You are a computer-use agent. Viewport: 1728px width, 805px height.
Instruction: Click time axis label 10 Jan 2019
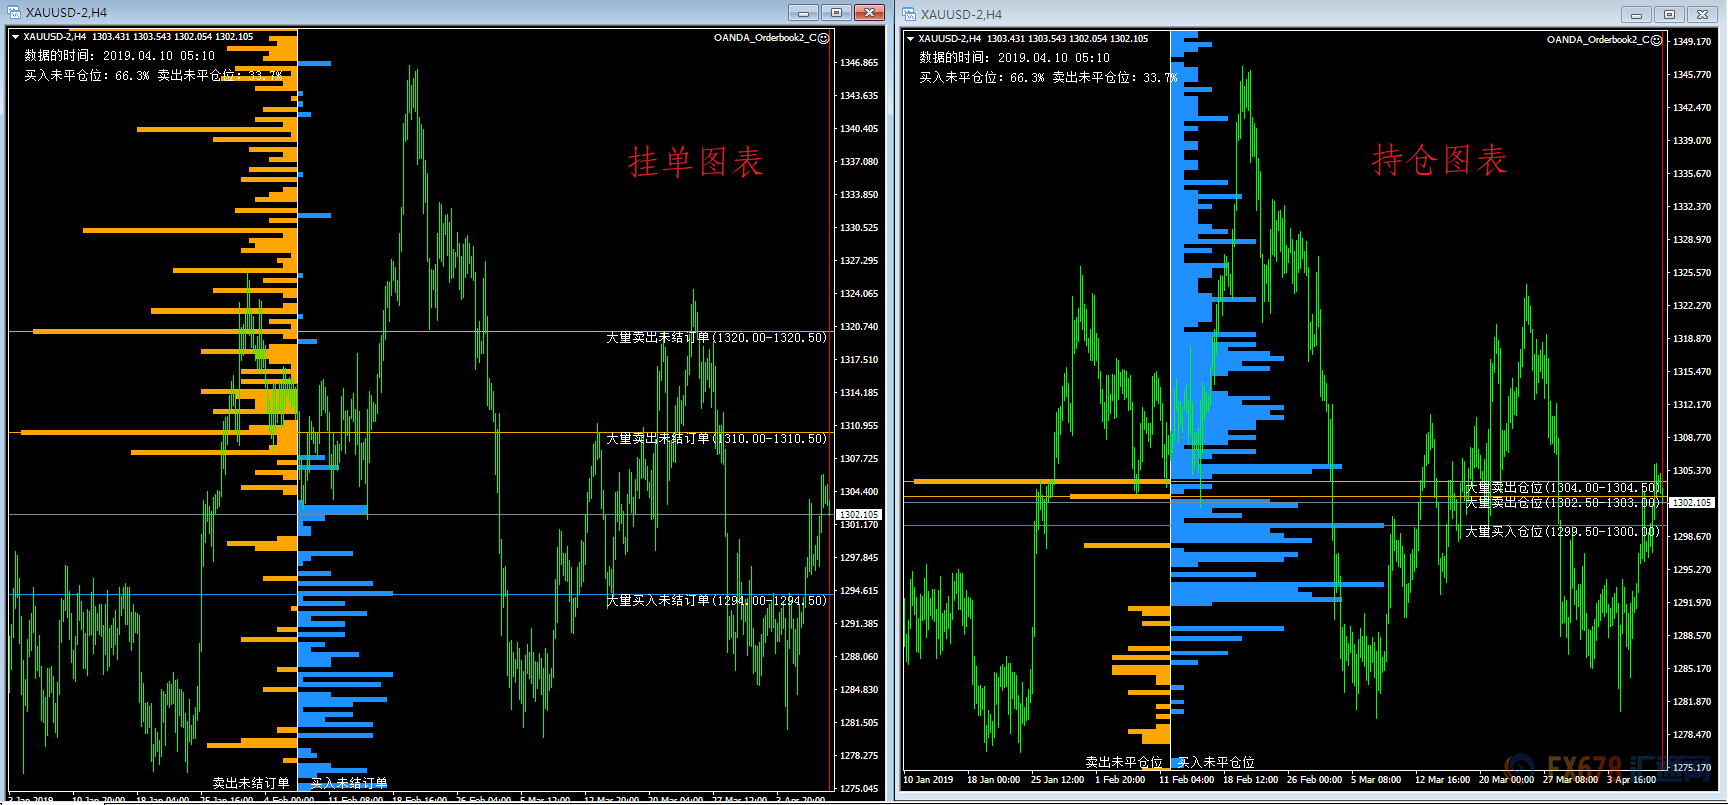(x=928, y=780)
